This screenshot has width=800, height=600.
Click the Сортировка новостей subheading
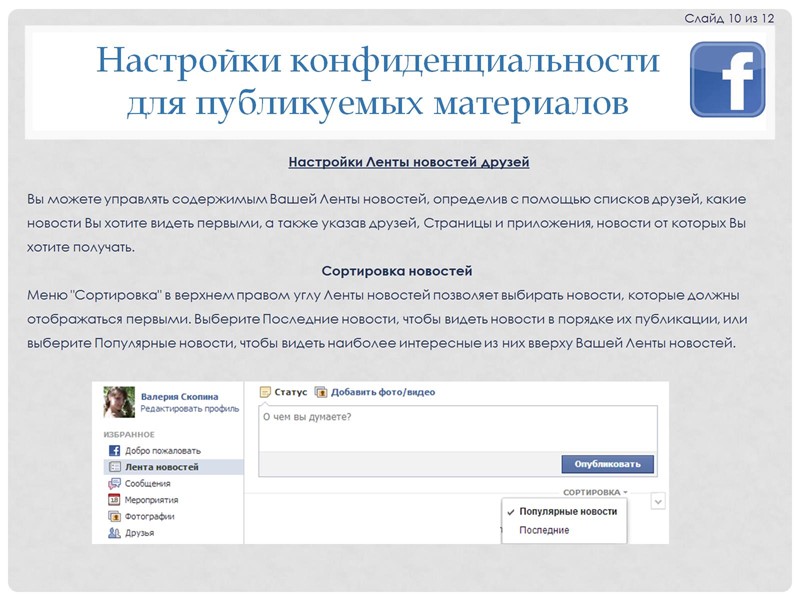point(396,271)
